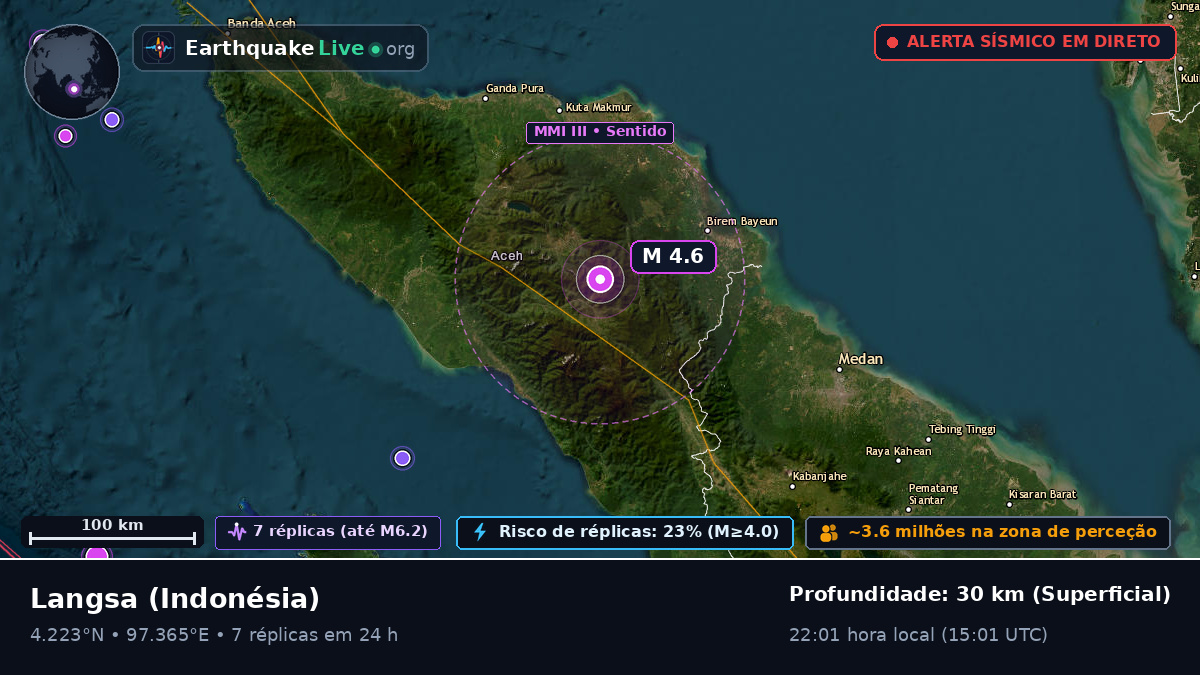Open the mini globe locator thumbnail

pos(72,72)
